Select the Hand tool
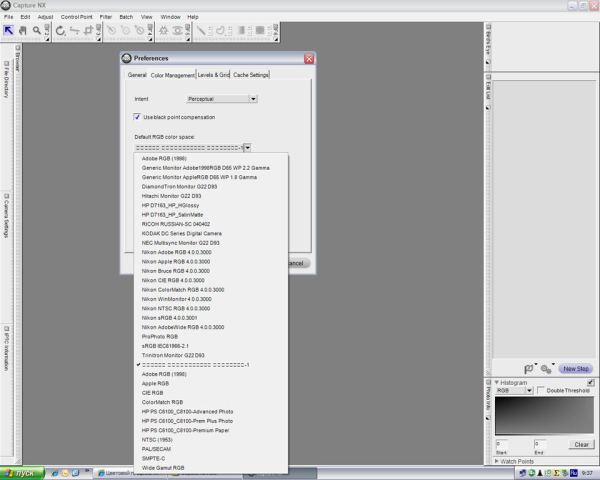 click(23, 31)
